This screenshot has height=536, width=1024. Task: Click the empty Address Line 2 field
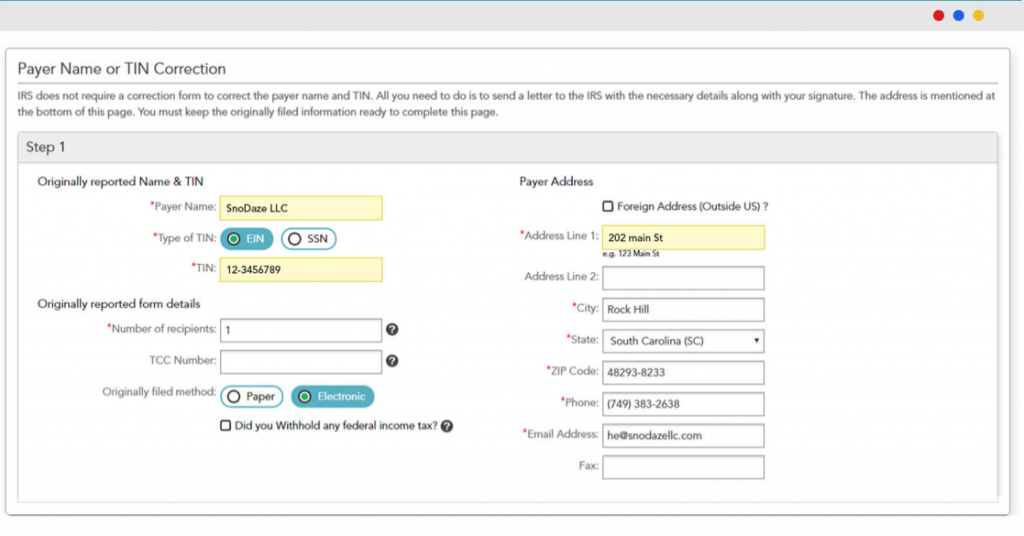(683, 278)
